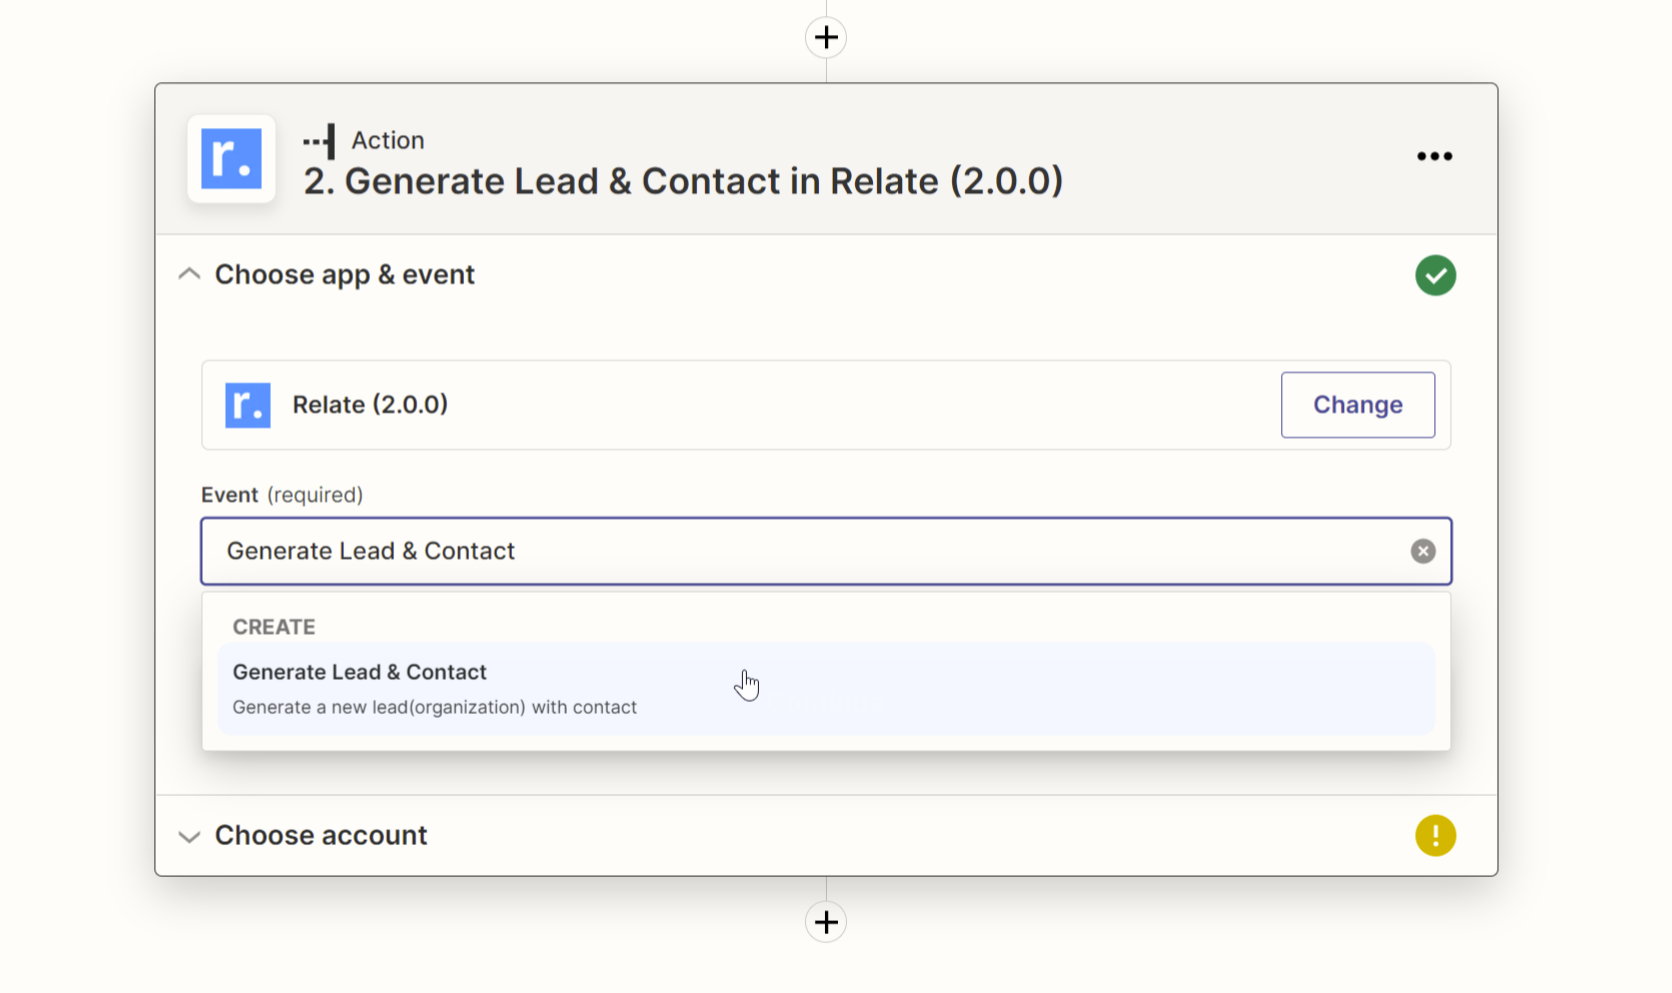Clear the Event field with the x icon
Image resolution: width=1672 pixels, height=993 pixels.
coord(1422,551)
